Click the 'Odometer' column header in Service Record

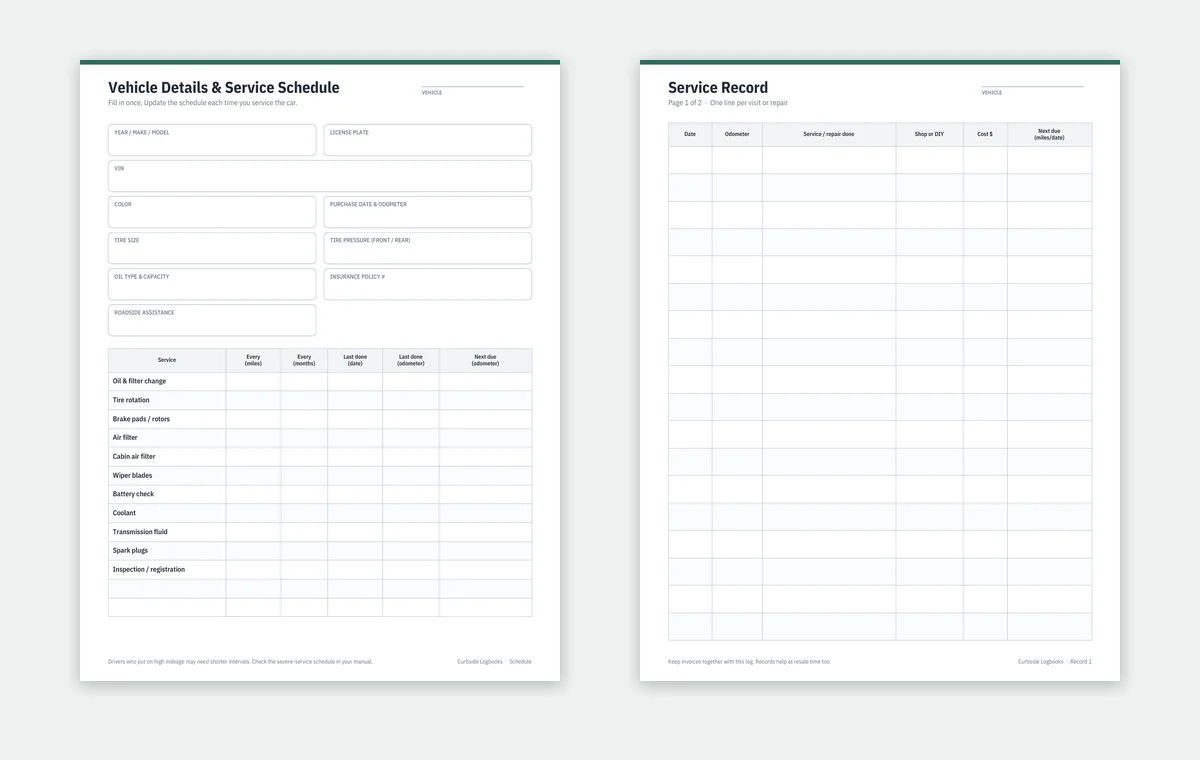click(x=737, y=134)
